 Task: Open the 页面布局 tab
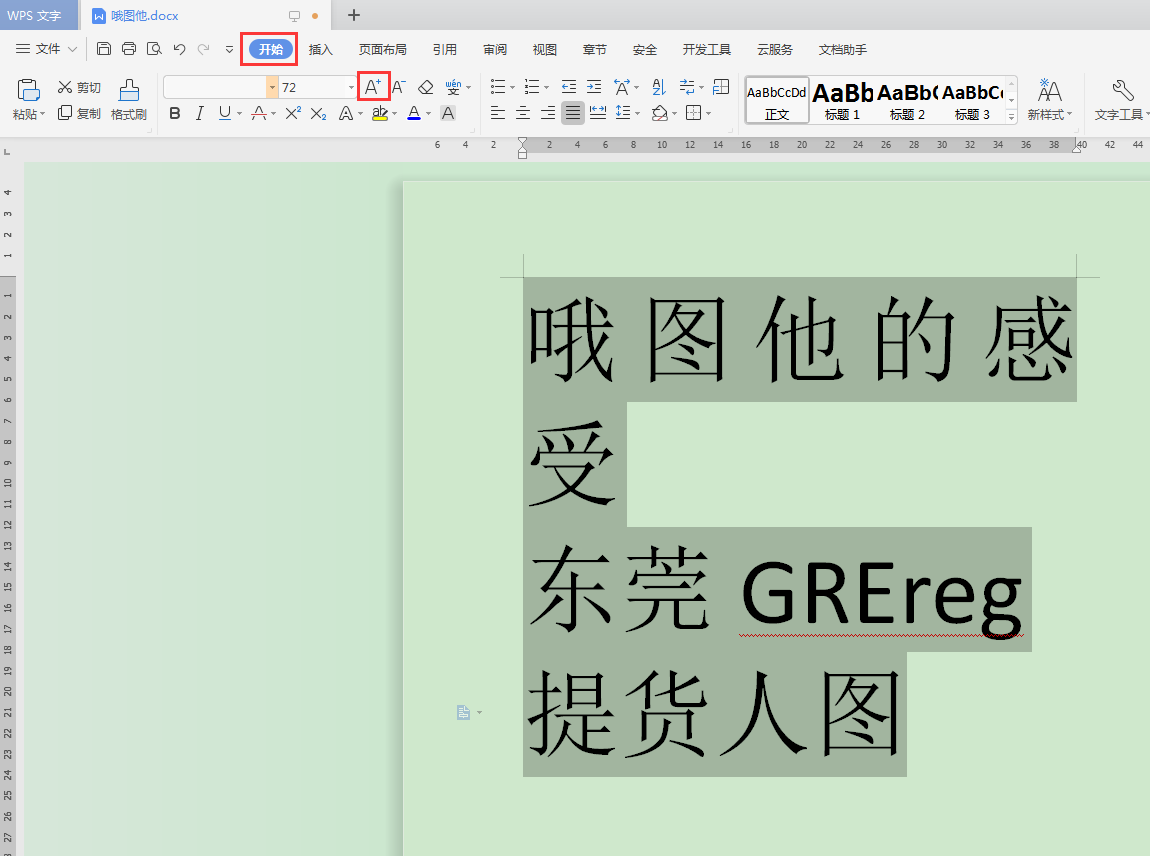pos(382,49)
